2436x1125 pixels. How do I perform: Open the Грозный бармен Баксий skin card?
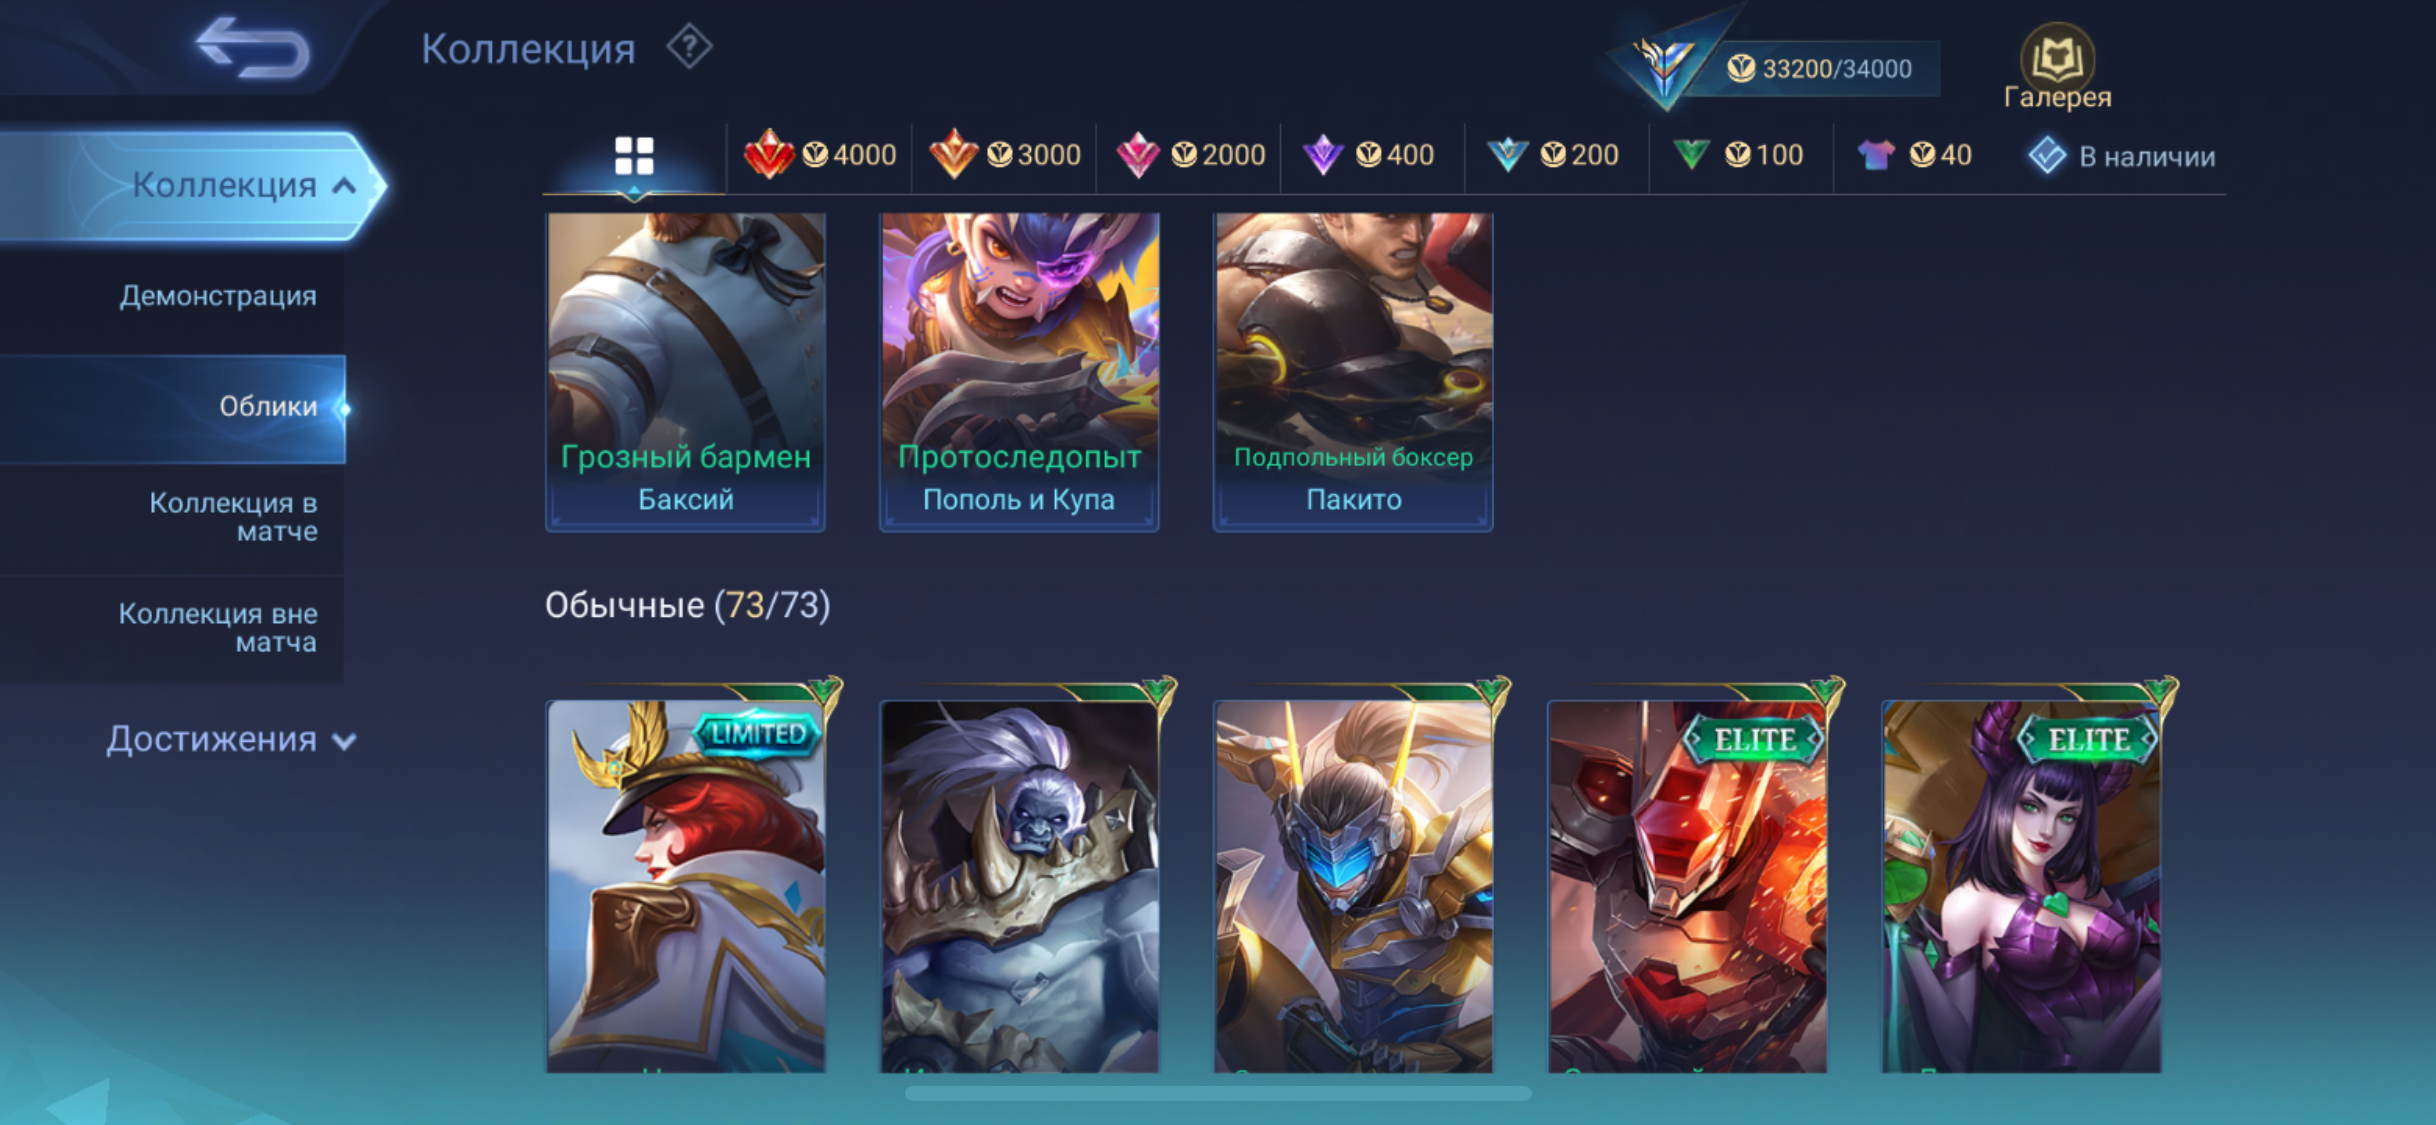[686, 370]
